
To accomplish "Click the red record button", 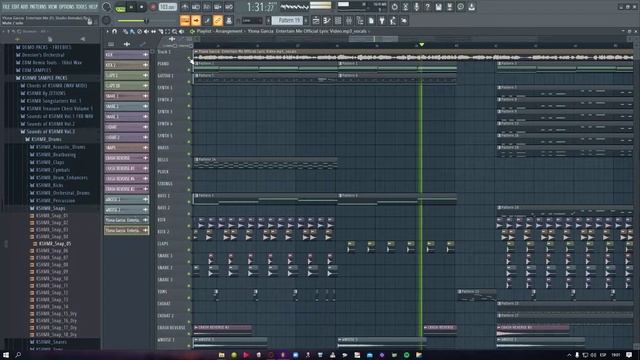I will 153,7.
